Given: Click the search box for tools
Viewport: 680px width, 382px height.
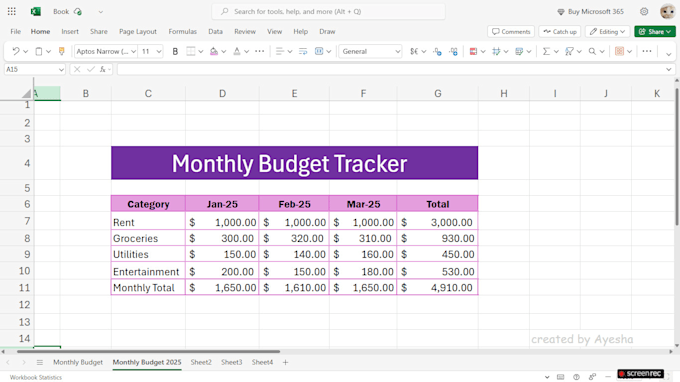Looking at the screenshot, I should (328, 12).
